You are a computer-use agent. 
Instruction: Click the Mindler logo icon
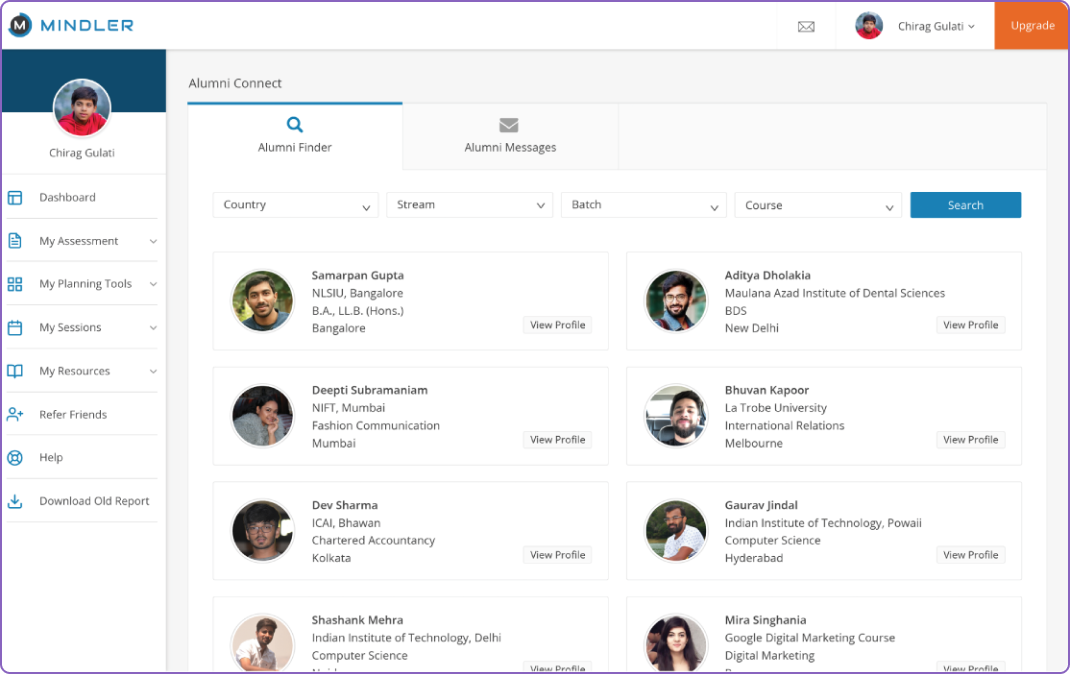point(20,26)
